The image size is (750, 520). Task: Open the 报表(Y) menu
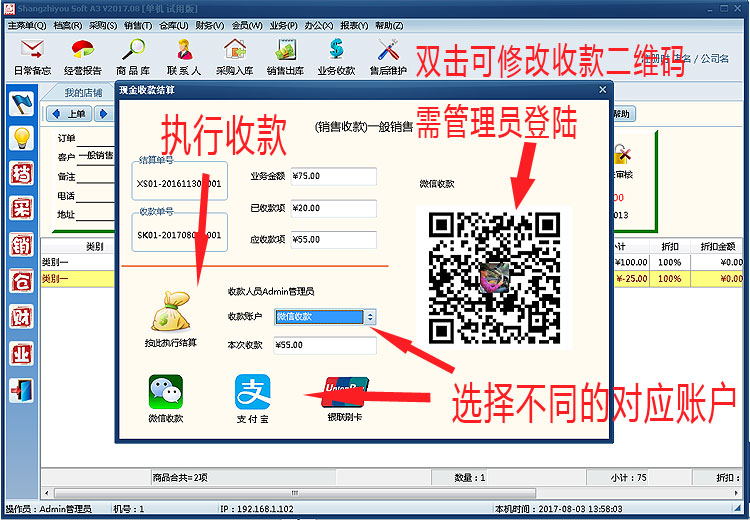(354, 25)
